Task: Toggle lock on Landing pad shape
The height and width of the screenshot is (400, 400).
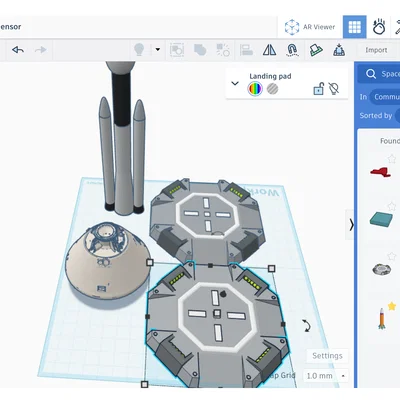Action: 318,89
